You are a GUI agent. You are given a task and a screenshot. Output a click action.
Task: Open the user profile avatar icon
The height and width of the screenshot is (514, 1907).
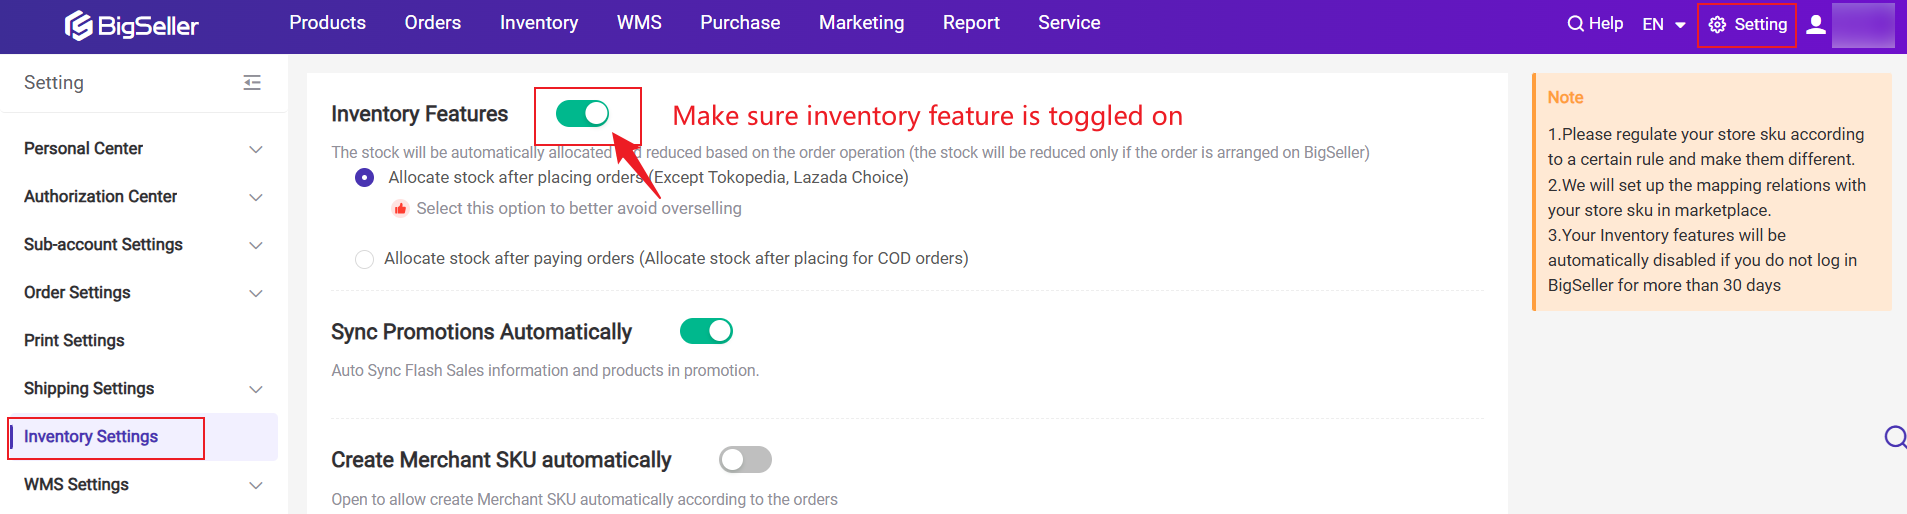[1816, 24]
